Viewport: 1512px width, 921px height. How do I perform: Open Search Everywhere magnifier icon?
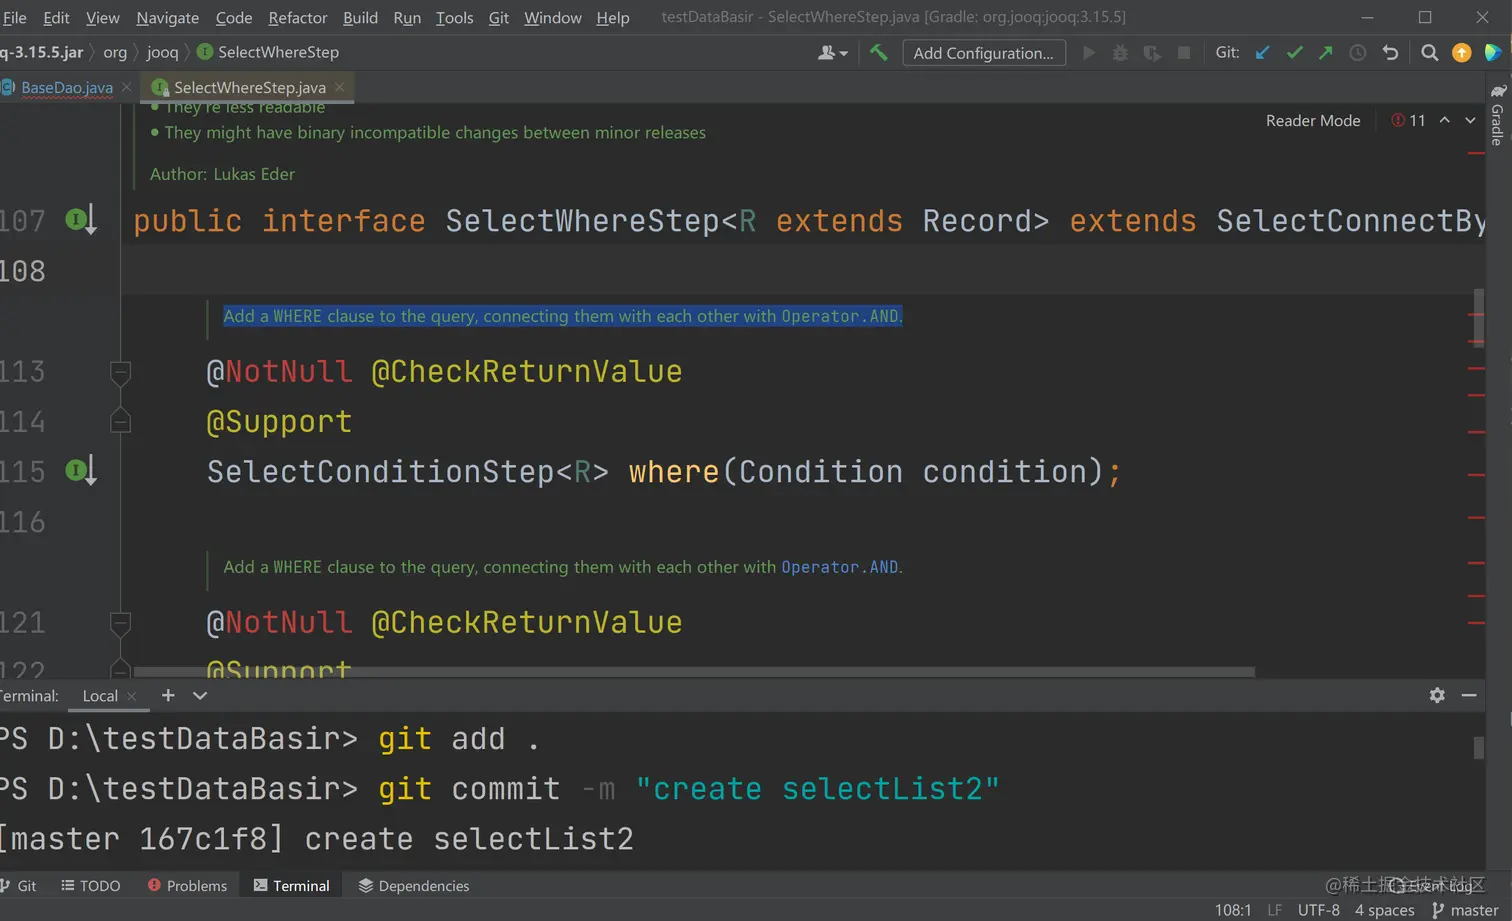point(1430,53)
